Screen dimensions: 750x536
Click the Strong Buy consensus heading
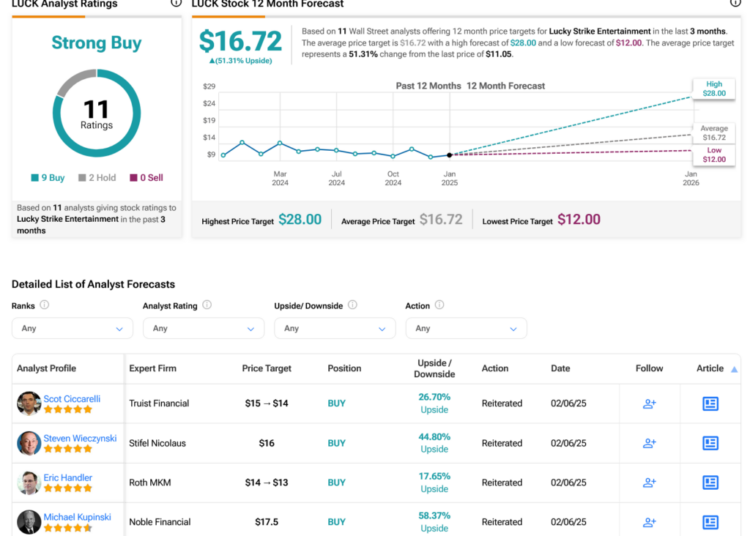click(x=97, y=43)
